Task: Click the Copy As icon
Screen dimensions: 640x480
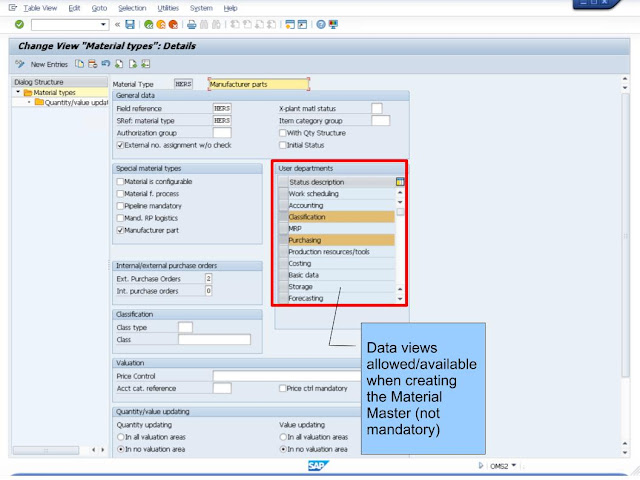Action: coord(79,64)
